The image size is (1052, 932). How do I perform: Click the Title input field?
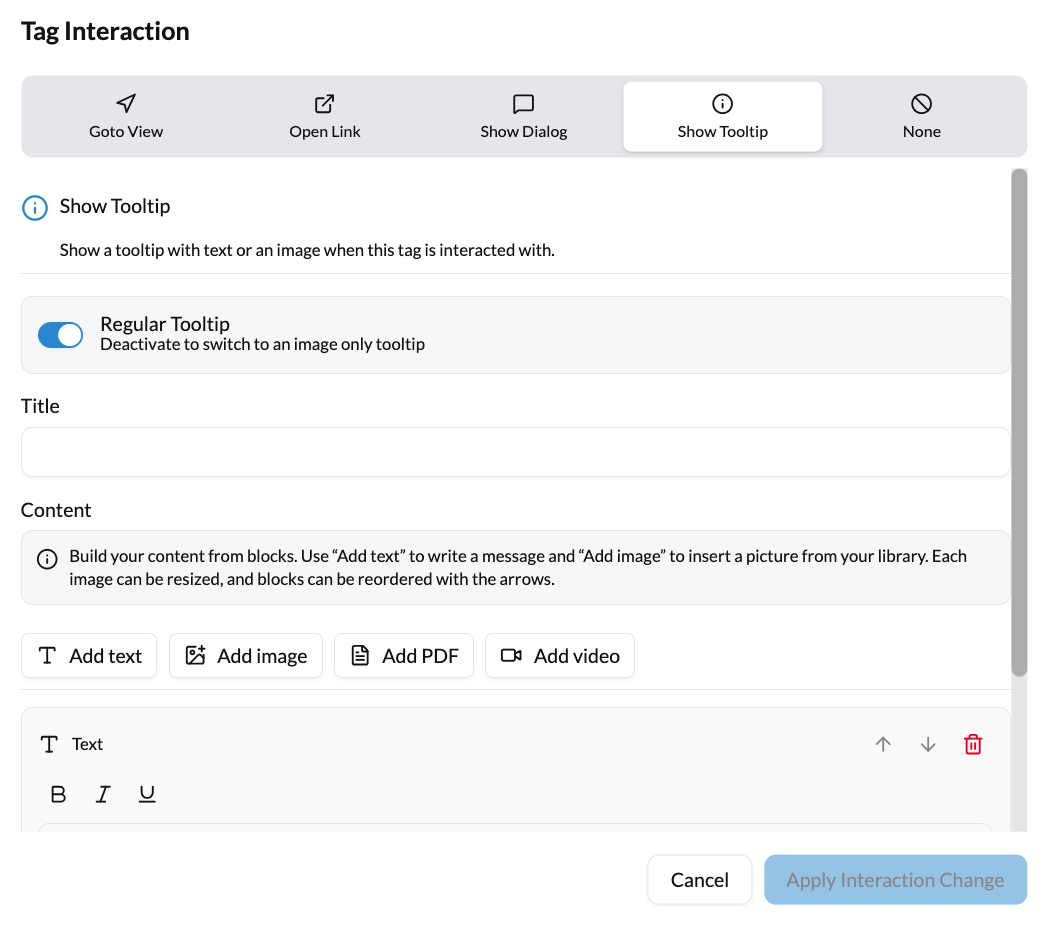pos(515,452)
